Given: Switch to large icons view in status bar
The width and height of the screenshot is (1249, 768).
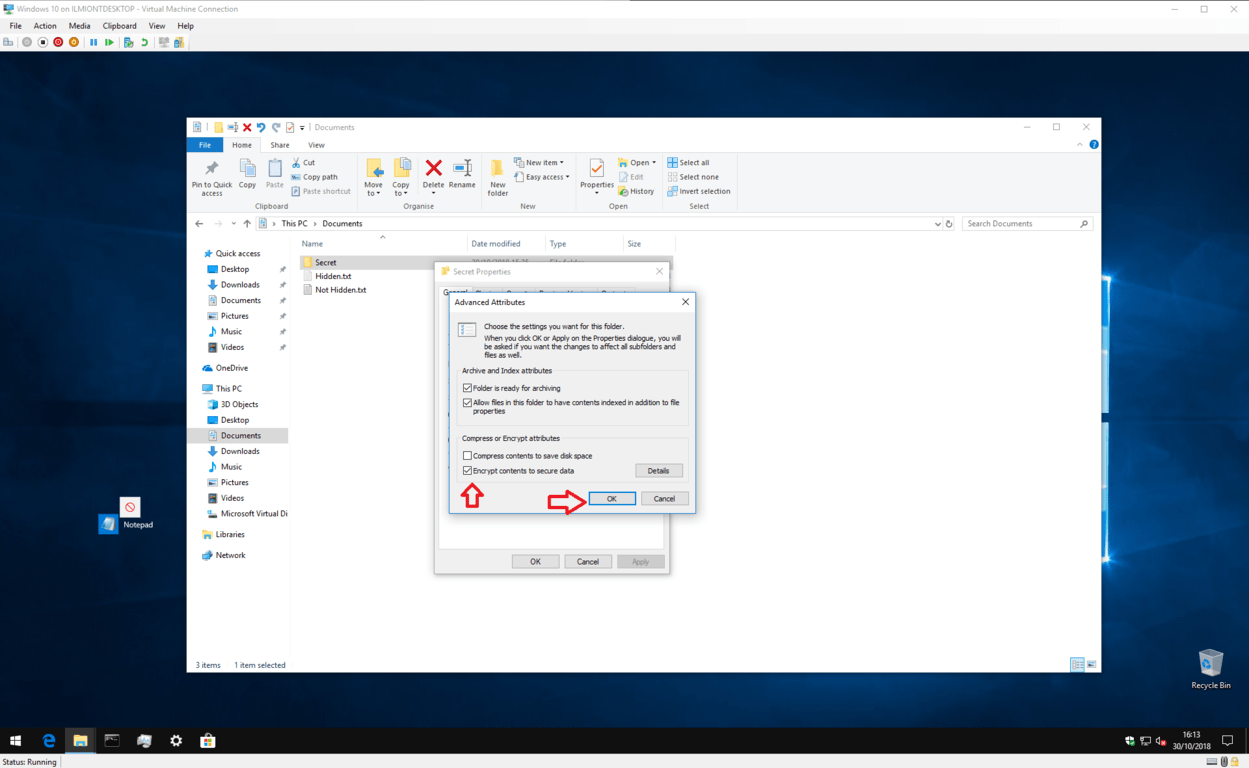Looking at the screenshot, I should pyautogui.click(x=1091, y=665).
